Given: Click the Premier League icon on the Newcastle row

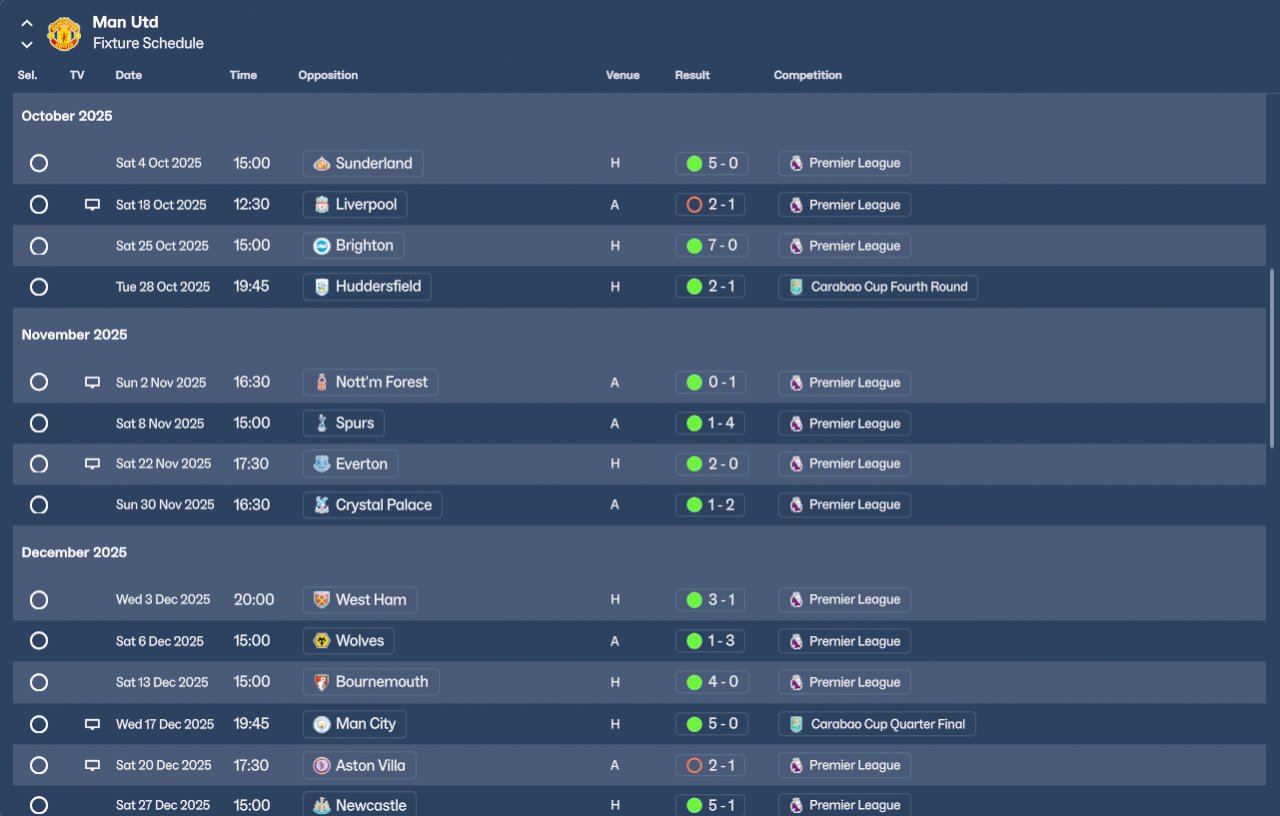Looking at the screenshot, I should (x=796, y=805).
